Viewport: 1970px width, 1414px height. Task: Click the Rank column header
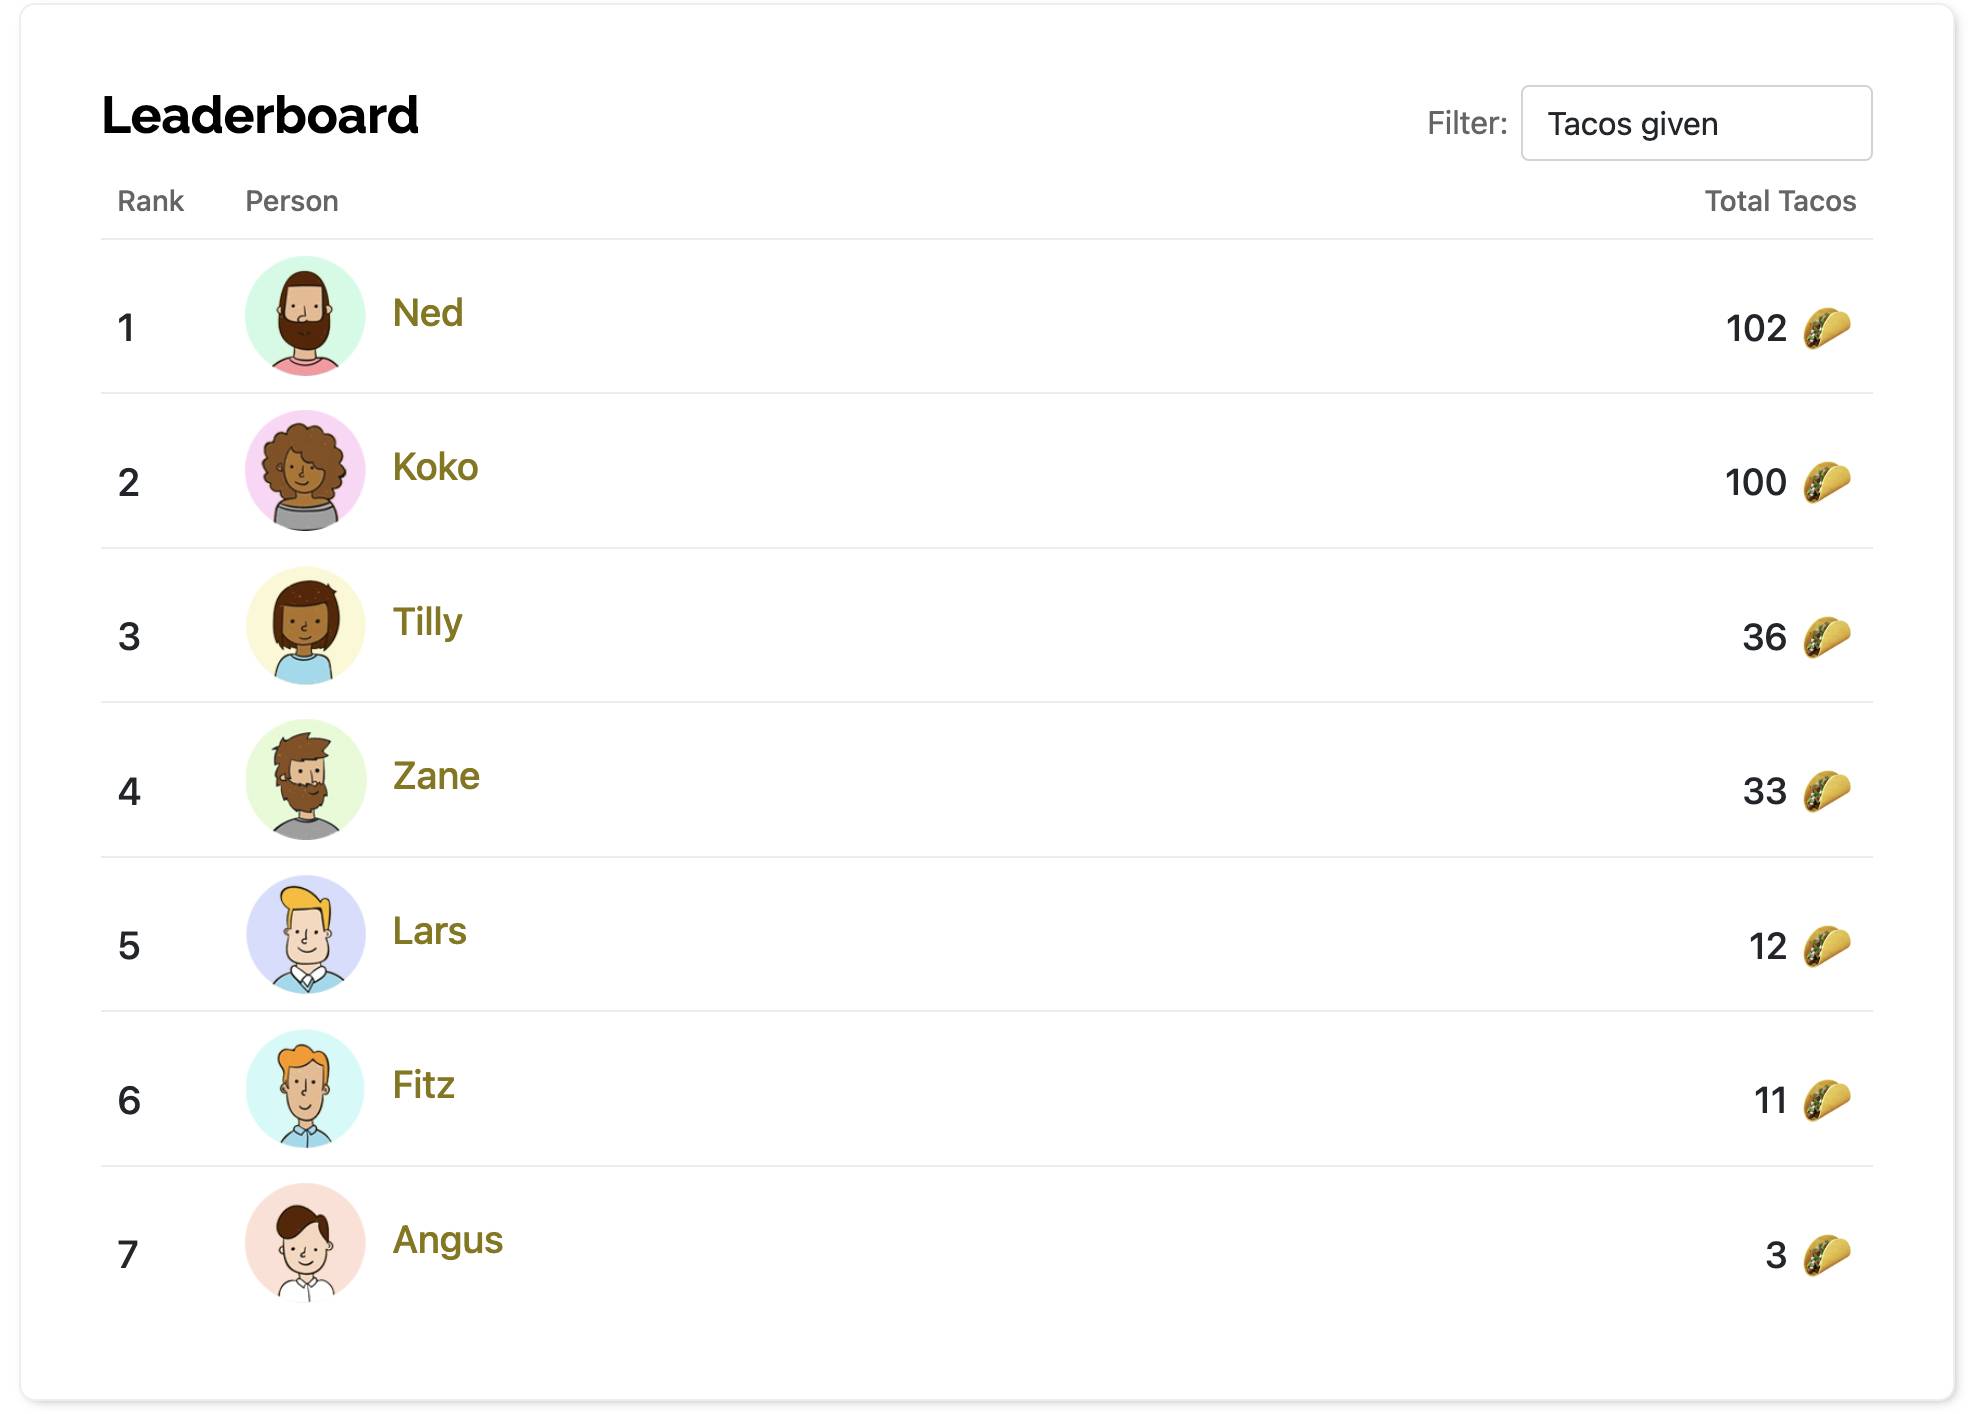coord(150,201)
